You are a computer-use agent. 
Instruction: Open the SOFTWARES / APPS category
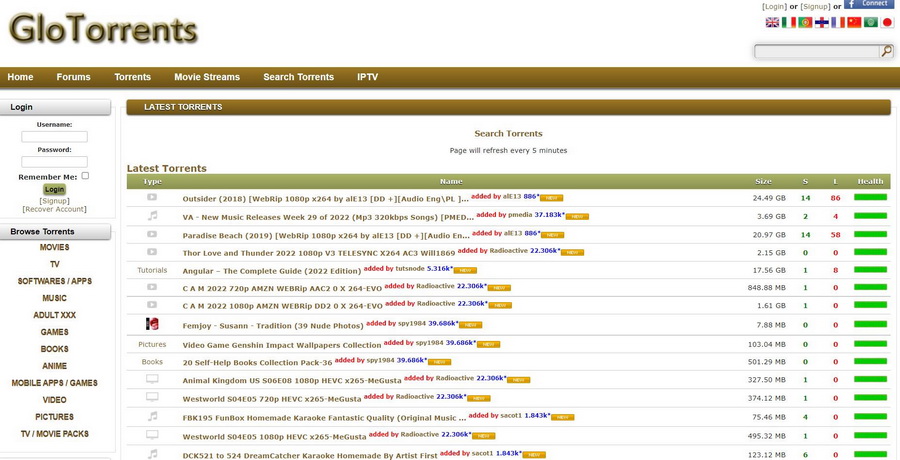[55, 281]
